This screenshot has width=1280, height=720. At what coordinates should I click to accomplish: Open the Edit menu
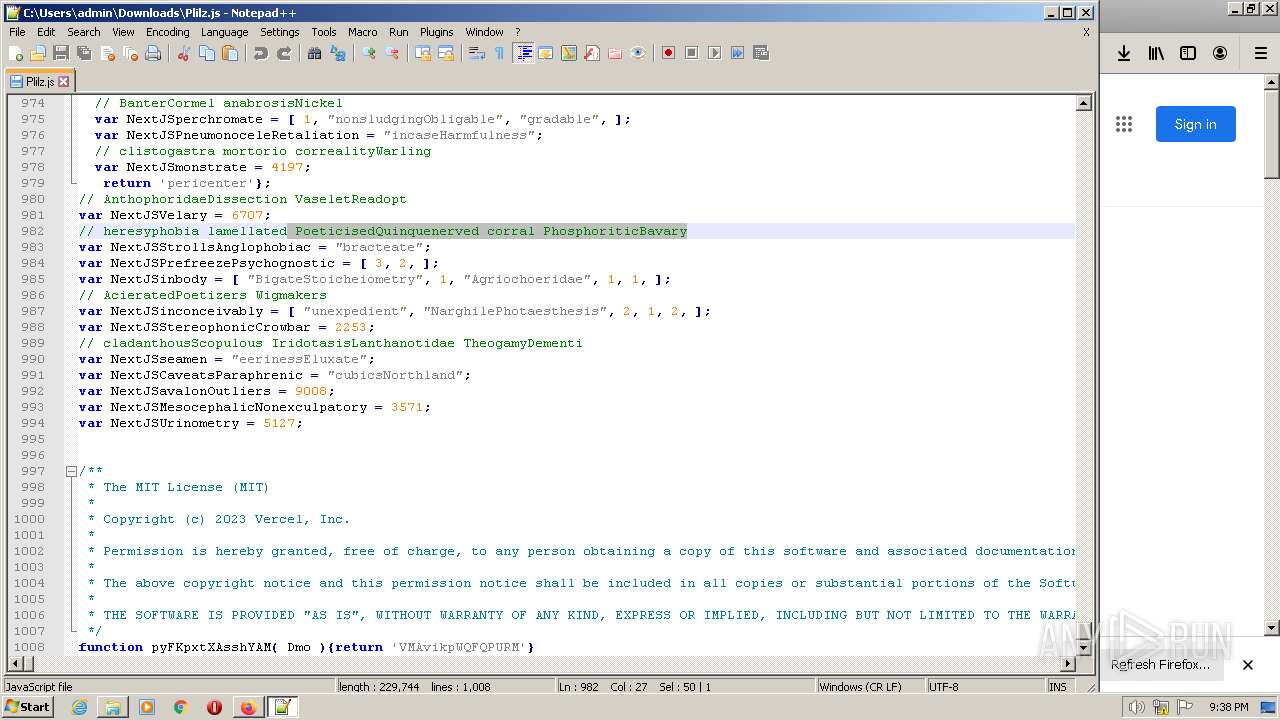click(46, 32)
